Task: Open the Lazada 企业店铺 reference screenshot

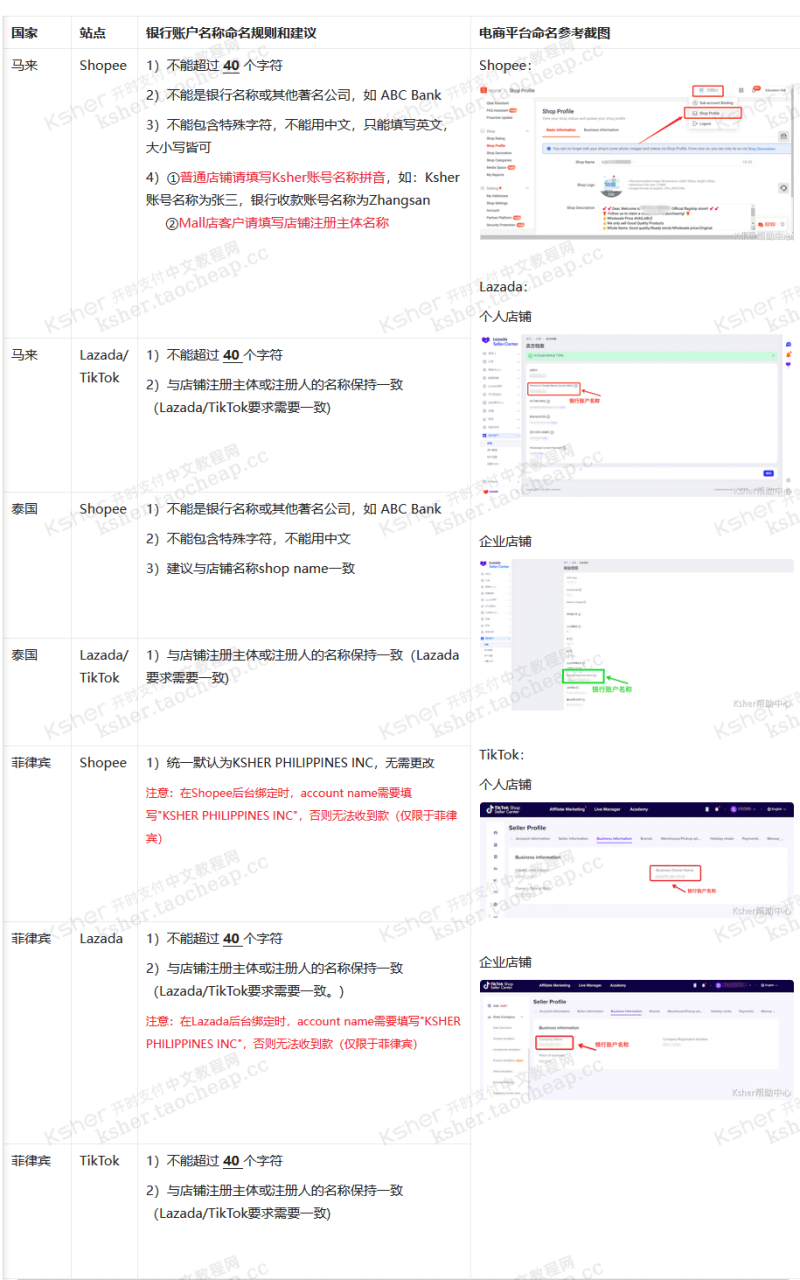Action: click(635, 636)
